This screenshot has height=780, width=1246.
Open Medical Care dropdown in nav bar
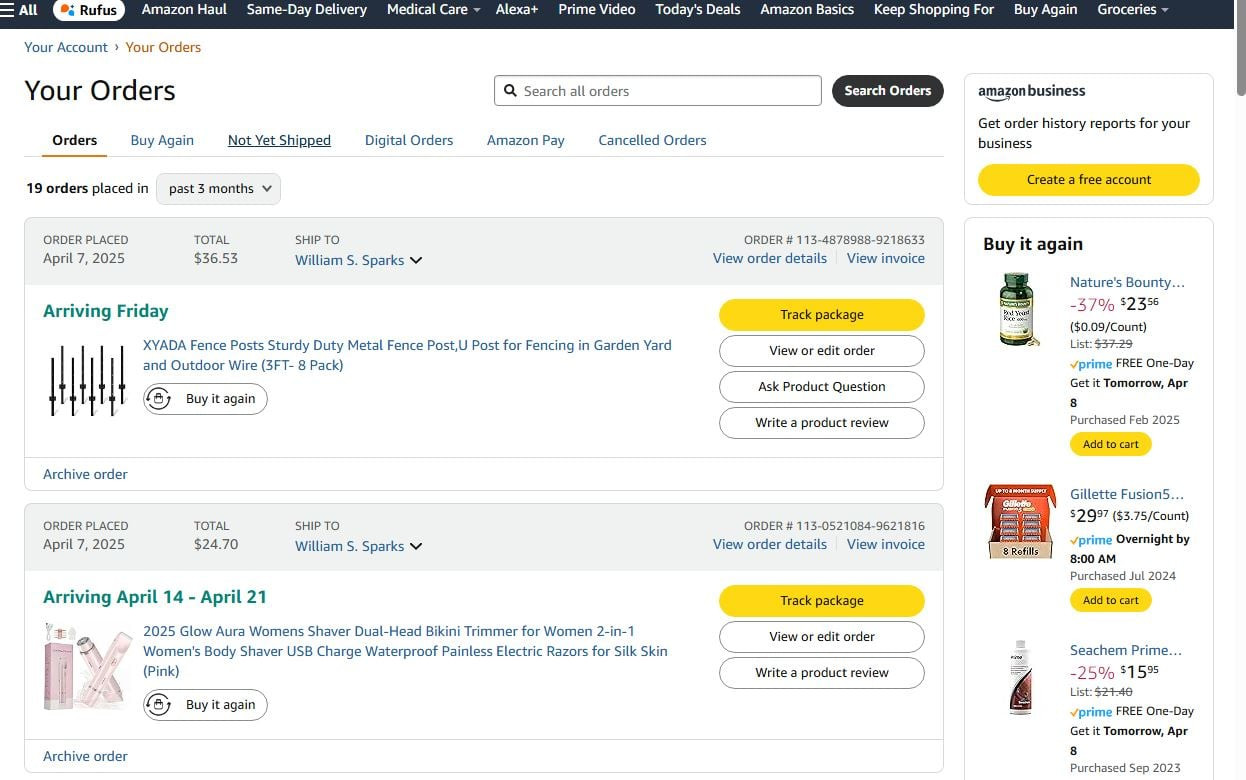coord(433,9)
